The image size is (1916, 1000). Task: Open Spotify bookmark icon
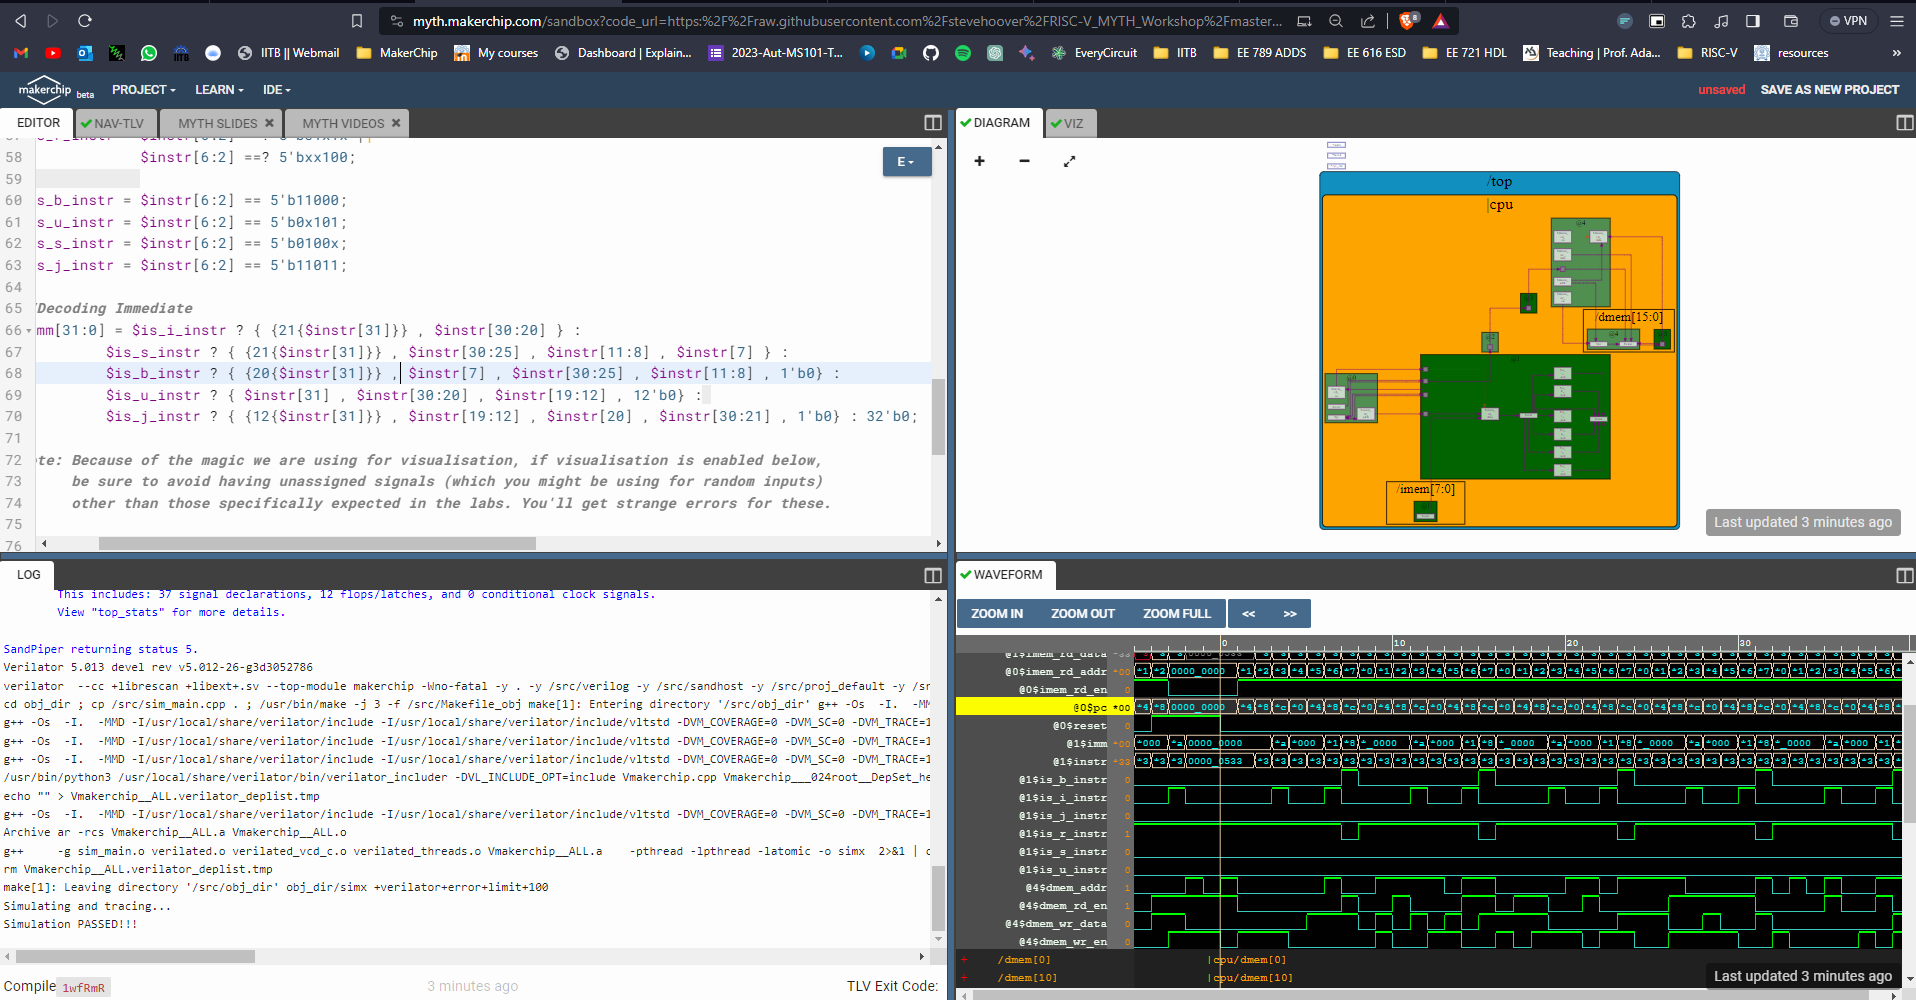coord(963,53)
